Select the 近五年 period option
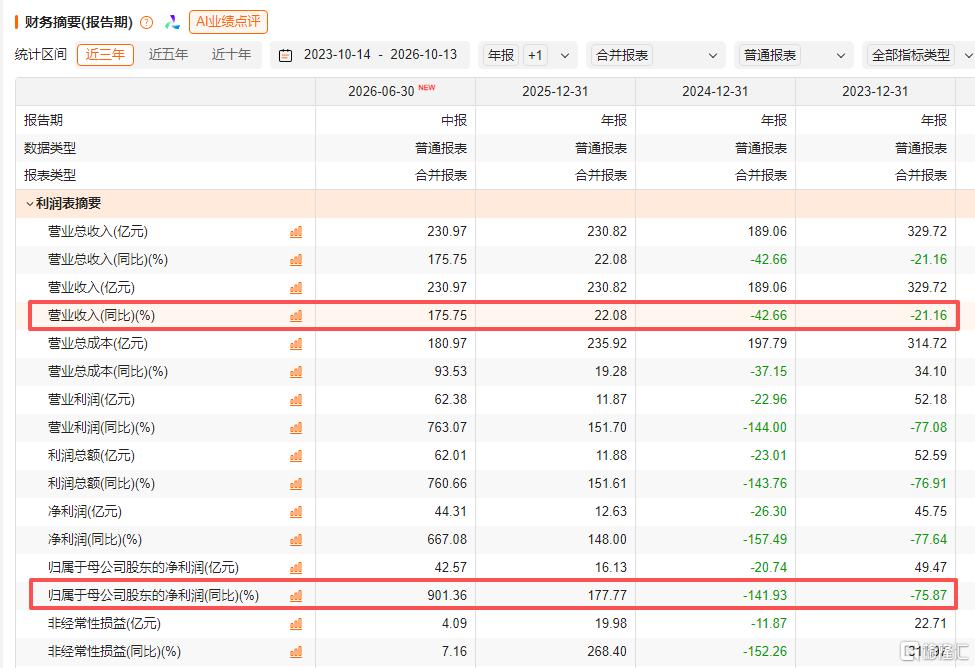975x668 pixels. click(169, 55)
